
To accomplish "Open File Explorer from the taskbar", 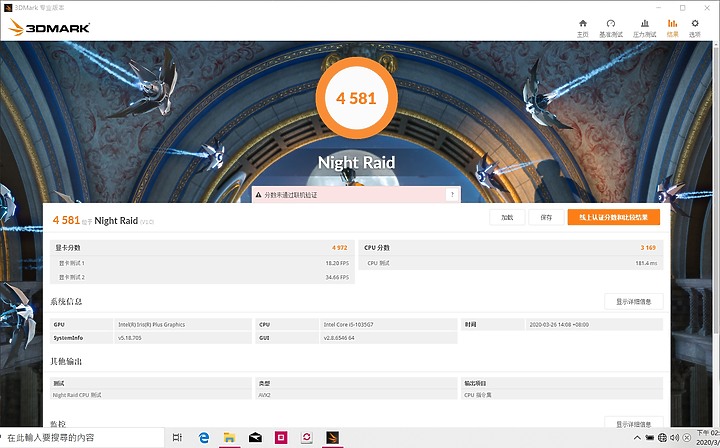I will tap(230, 437).
